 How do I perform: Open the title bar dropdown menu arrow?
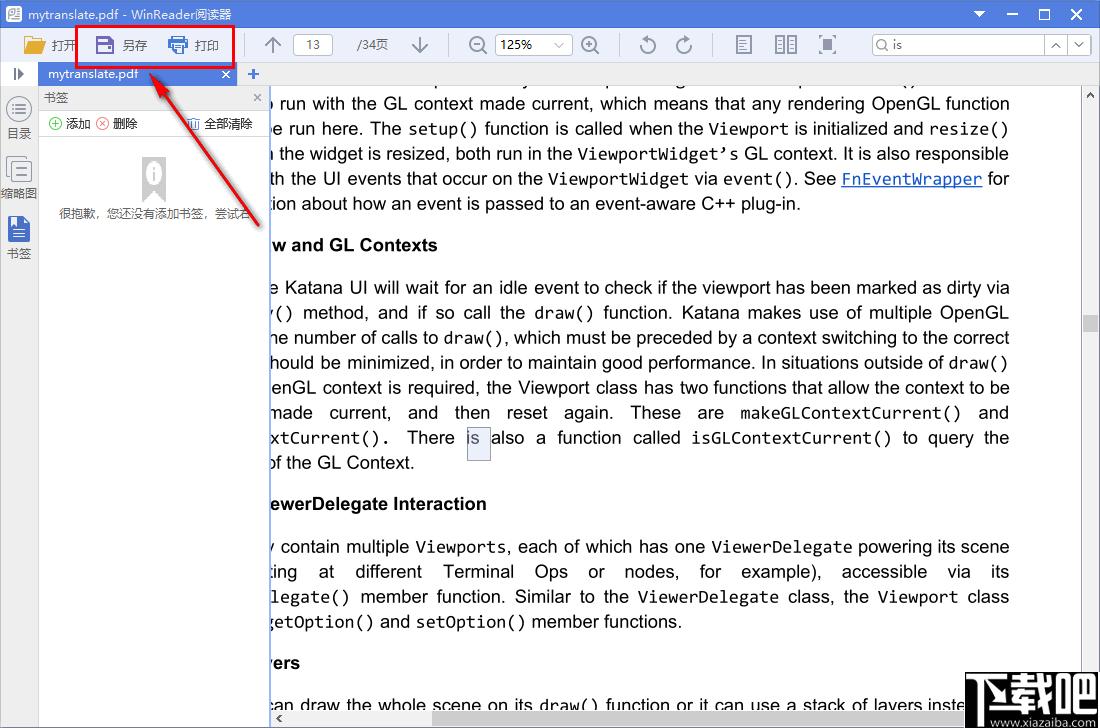[979, 13]
